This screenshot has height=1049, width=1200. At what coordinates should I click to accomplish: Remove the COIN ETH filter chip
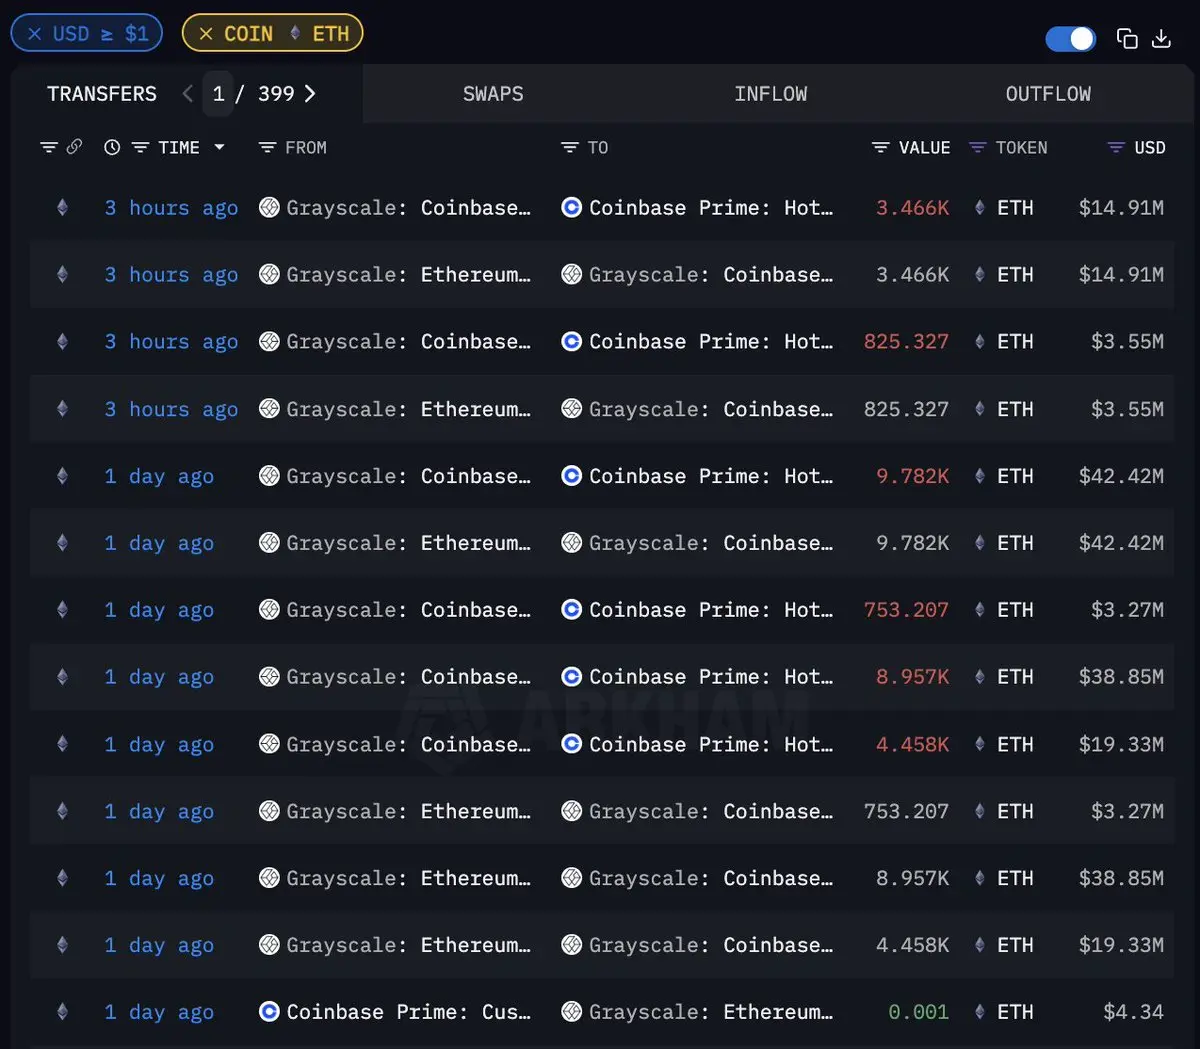tap(206, 34)
